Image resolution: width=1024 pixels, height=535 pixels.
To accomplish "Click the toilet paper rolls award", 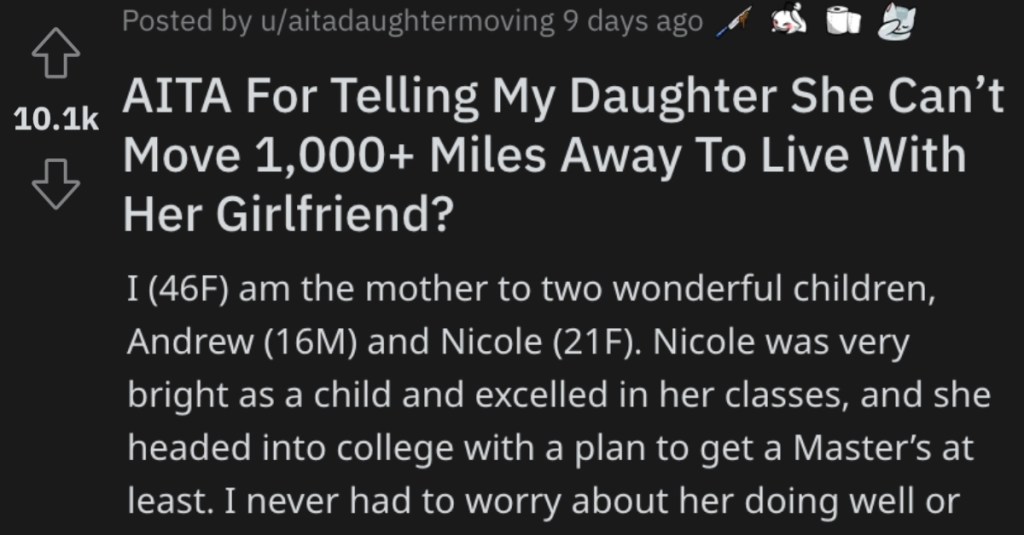I will pyautogui.click(x=844, y=21).
